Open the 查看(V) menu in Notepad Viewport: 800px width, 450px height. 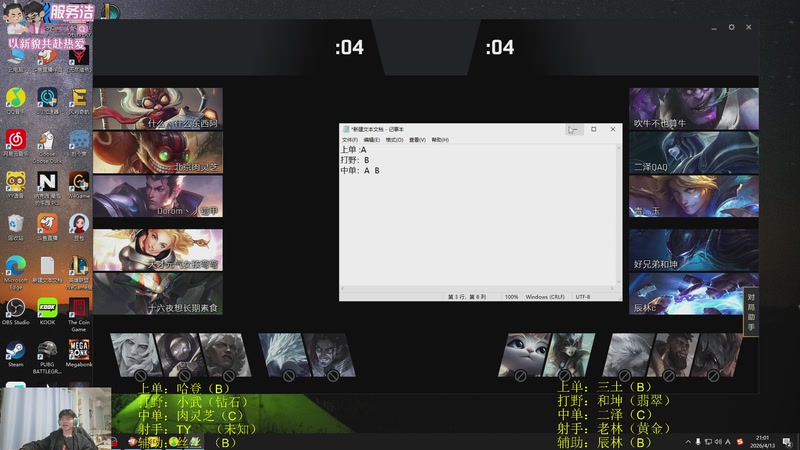pos(417,140)
